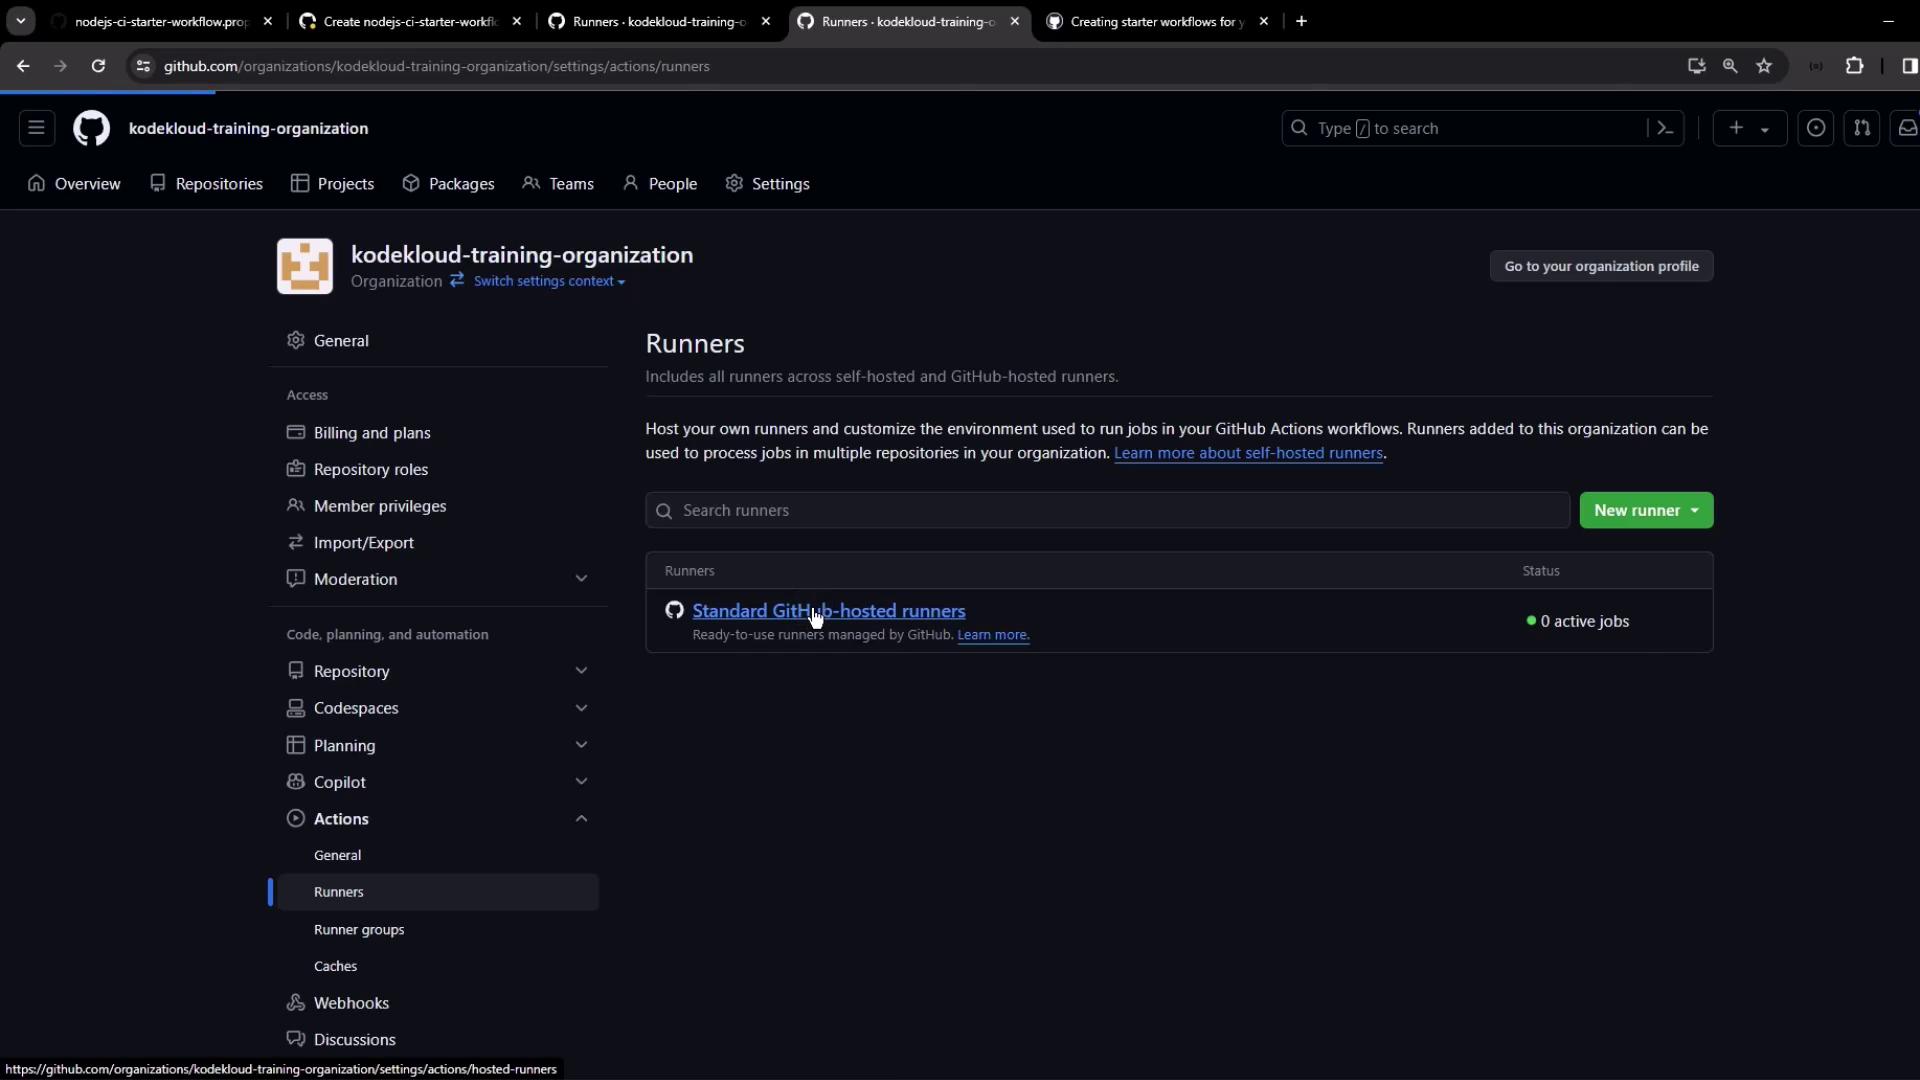
Task: Open Switch settings context dropdown
Action: 548,281
